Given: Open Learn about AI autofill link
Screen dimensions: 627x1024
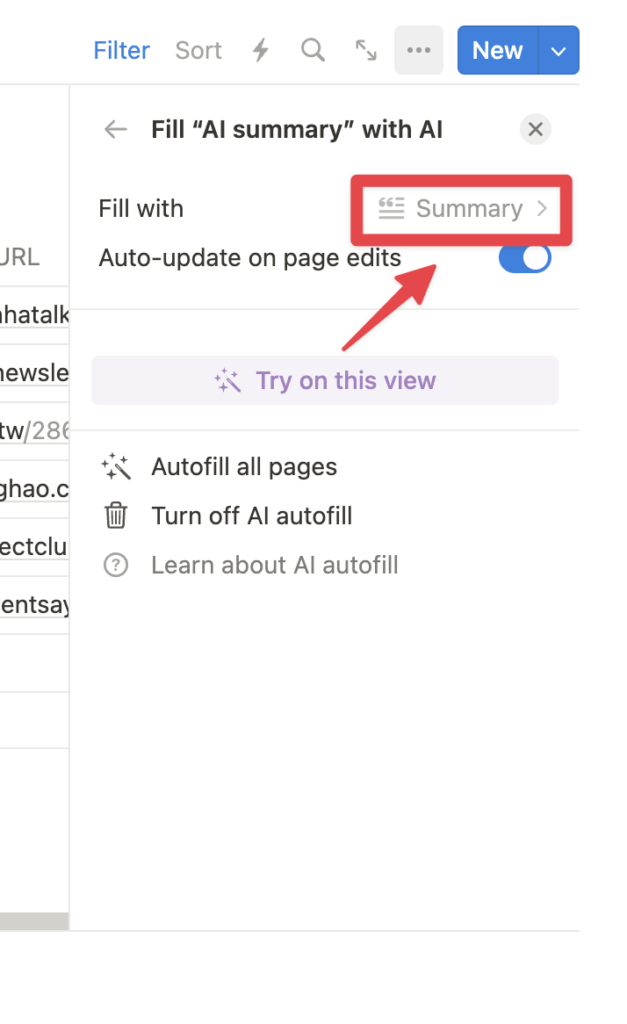Looking at the screenshot, I should [x=274, y=565].
